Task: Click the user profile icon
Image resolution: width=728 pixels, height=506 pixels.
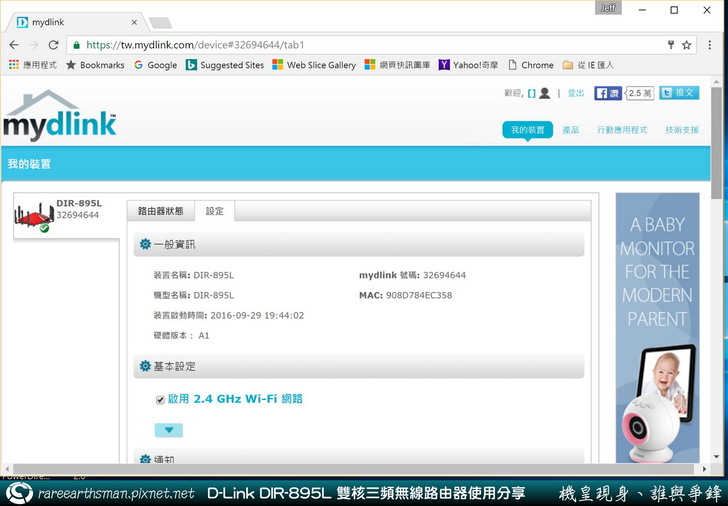Action: pyautogui.click(x=544, y=93)
